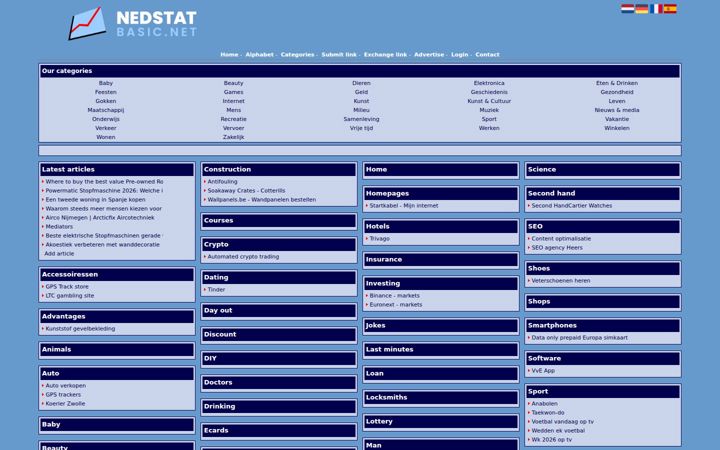Open the VvE App link

click(x=543, y=371)
